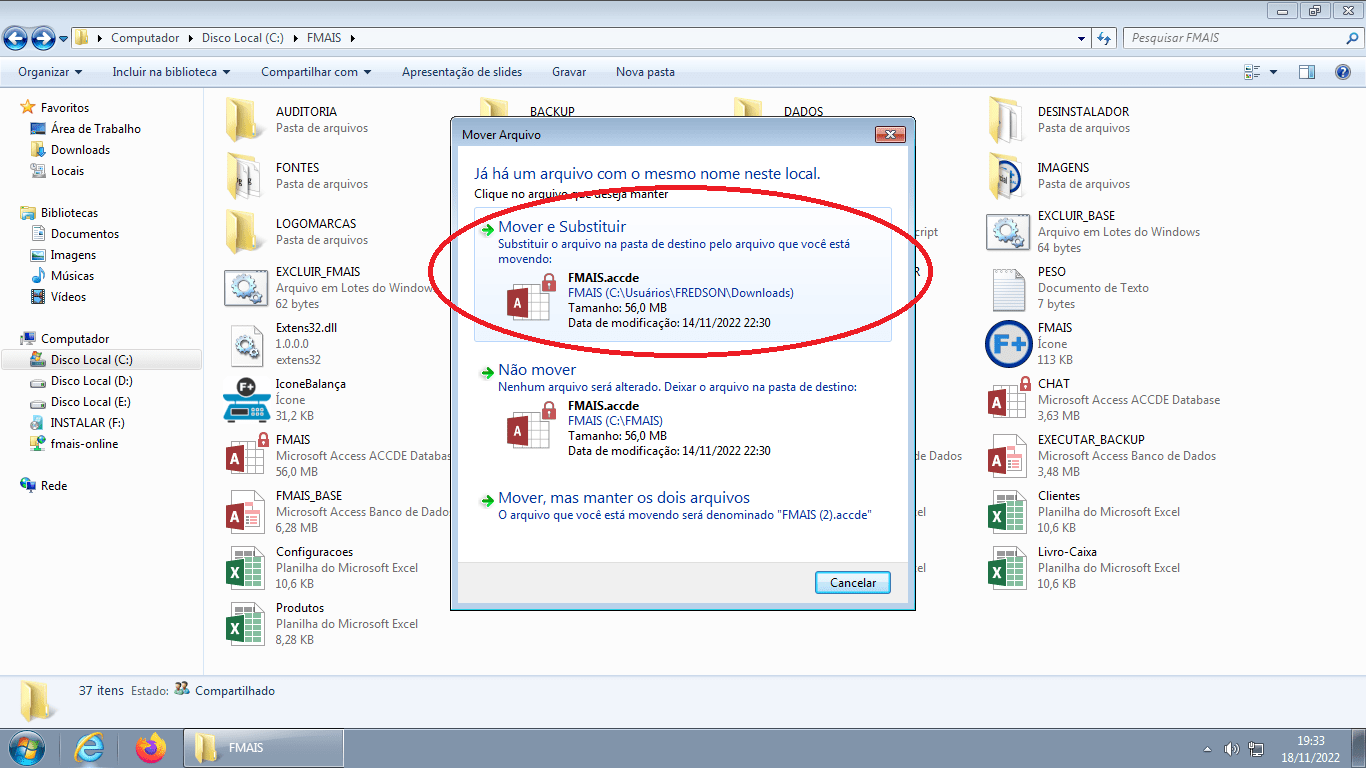Image resolution: width=1366 pixels, height=768 pixels.
Task: Select the FMAIS F+ icon file
Action: (x=1008, y=343)
